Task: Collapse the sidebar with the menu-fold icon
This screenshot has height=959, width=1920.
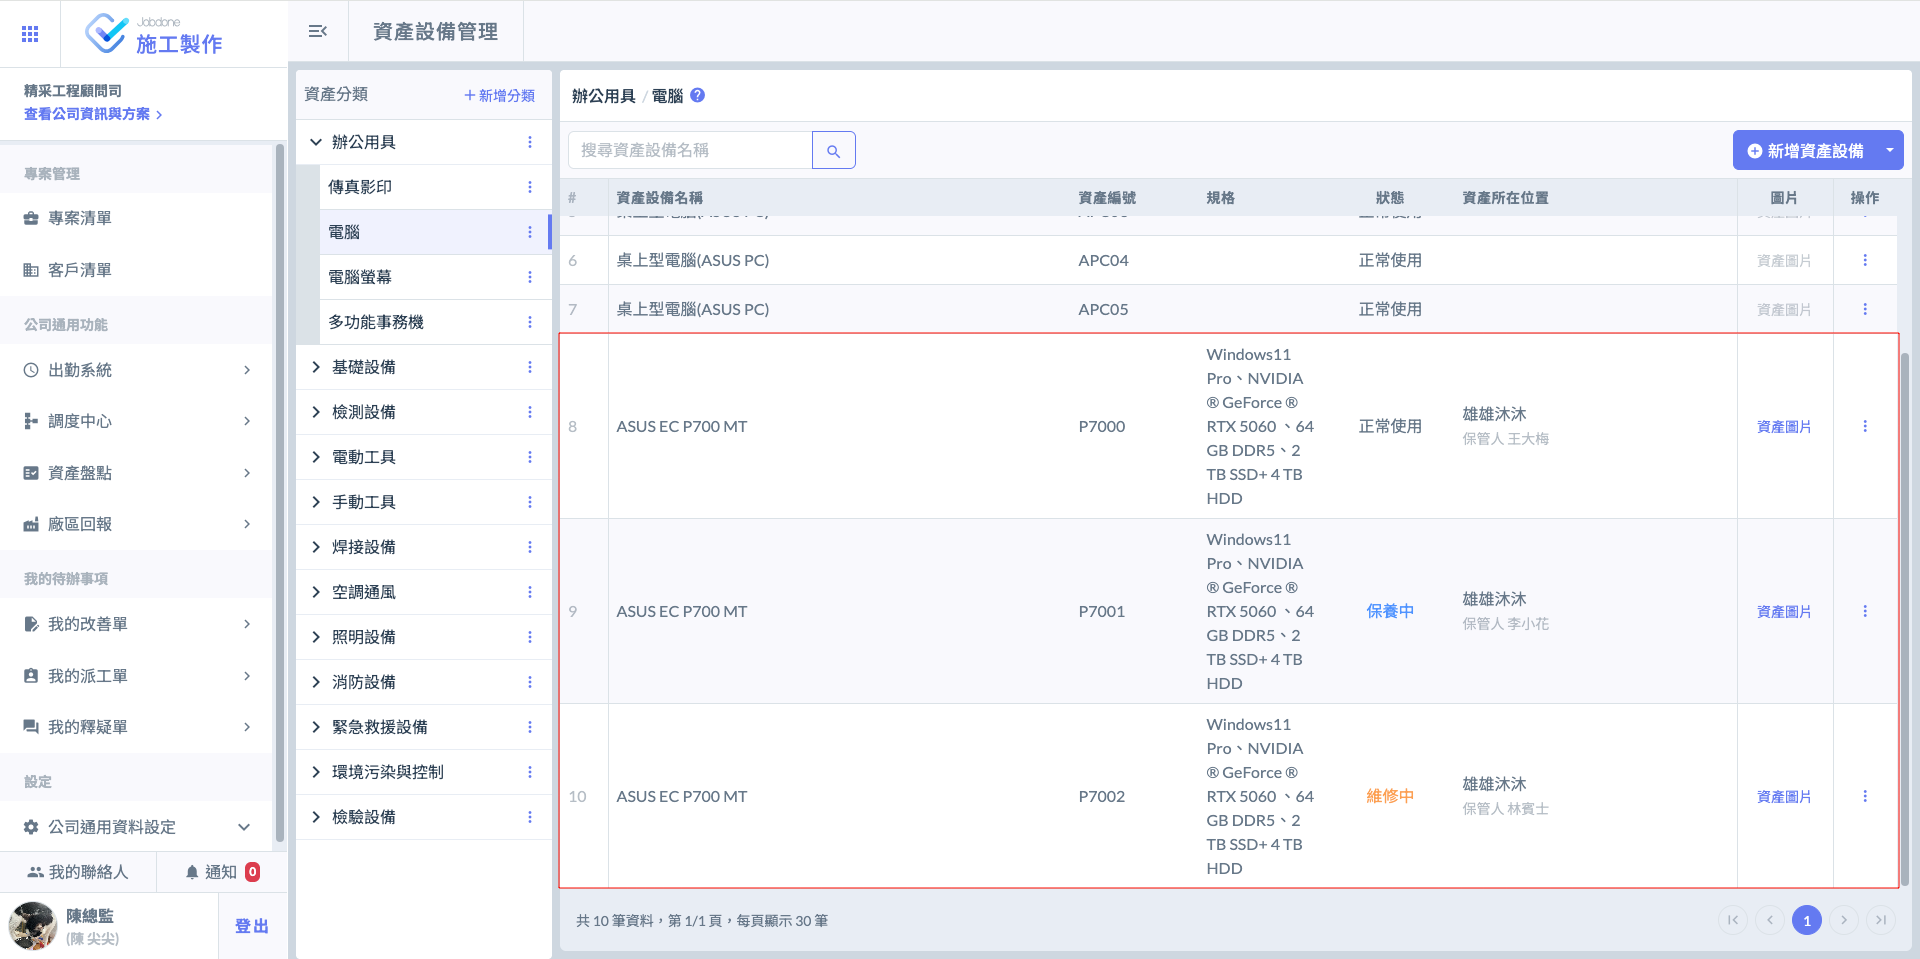Action: click(x=318, y=32)
